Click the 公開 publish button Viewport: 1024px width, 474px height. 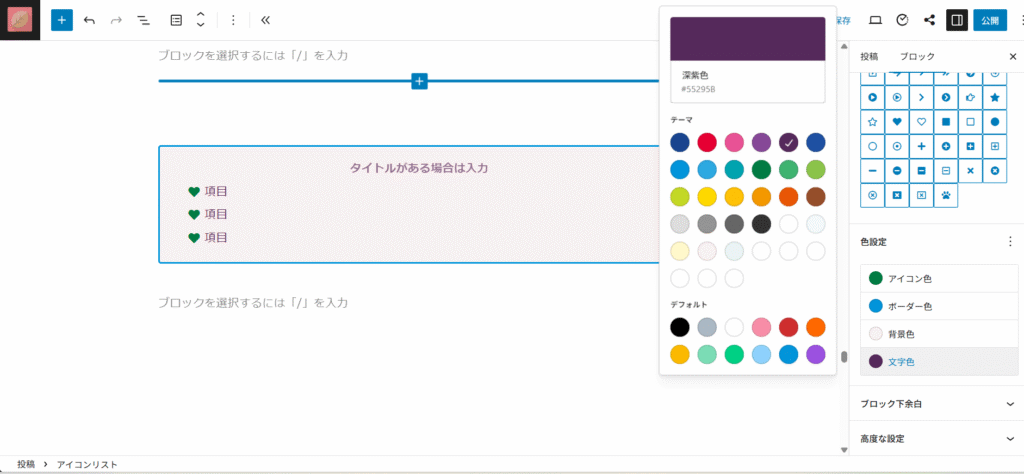[x=989, y=20]
